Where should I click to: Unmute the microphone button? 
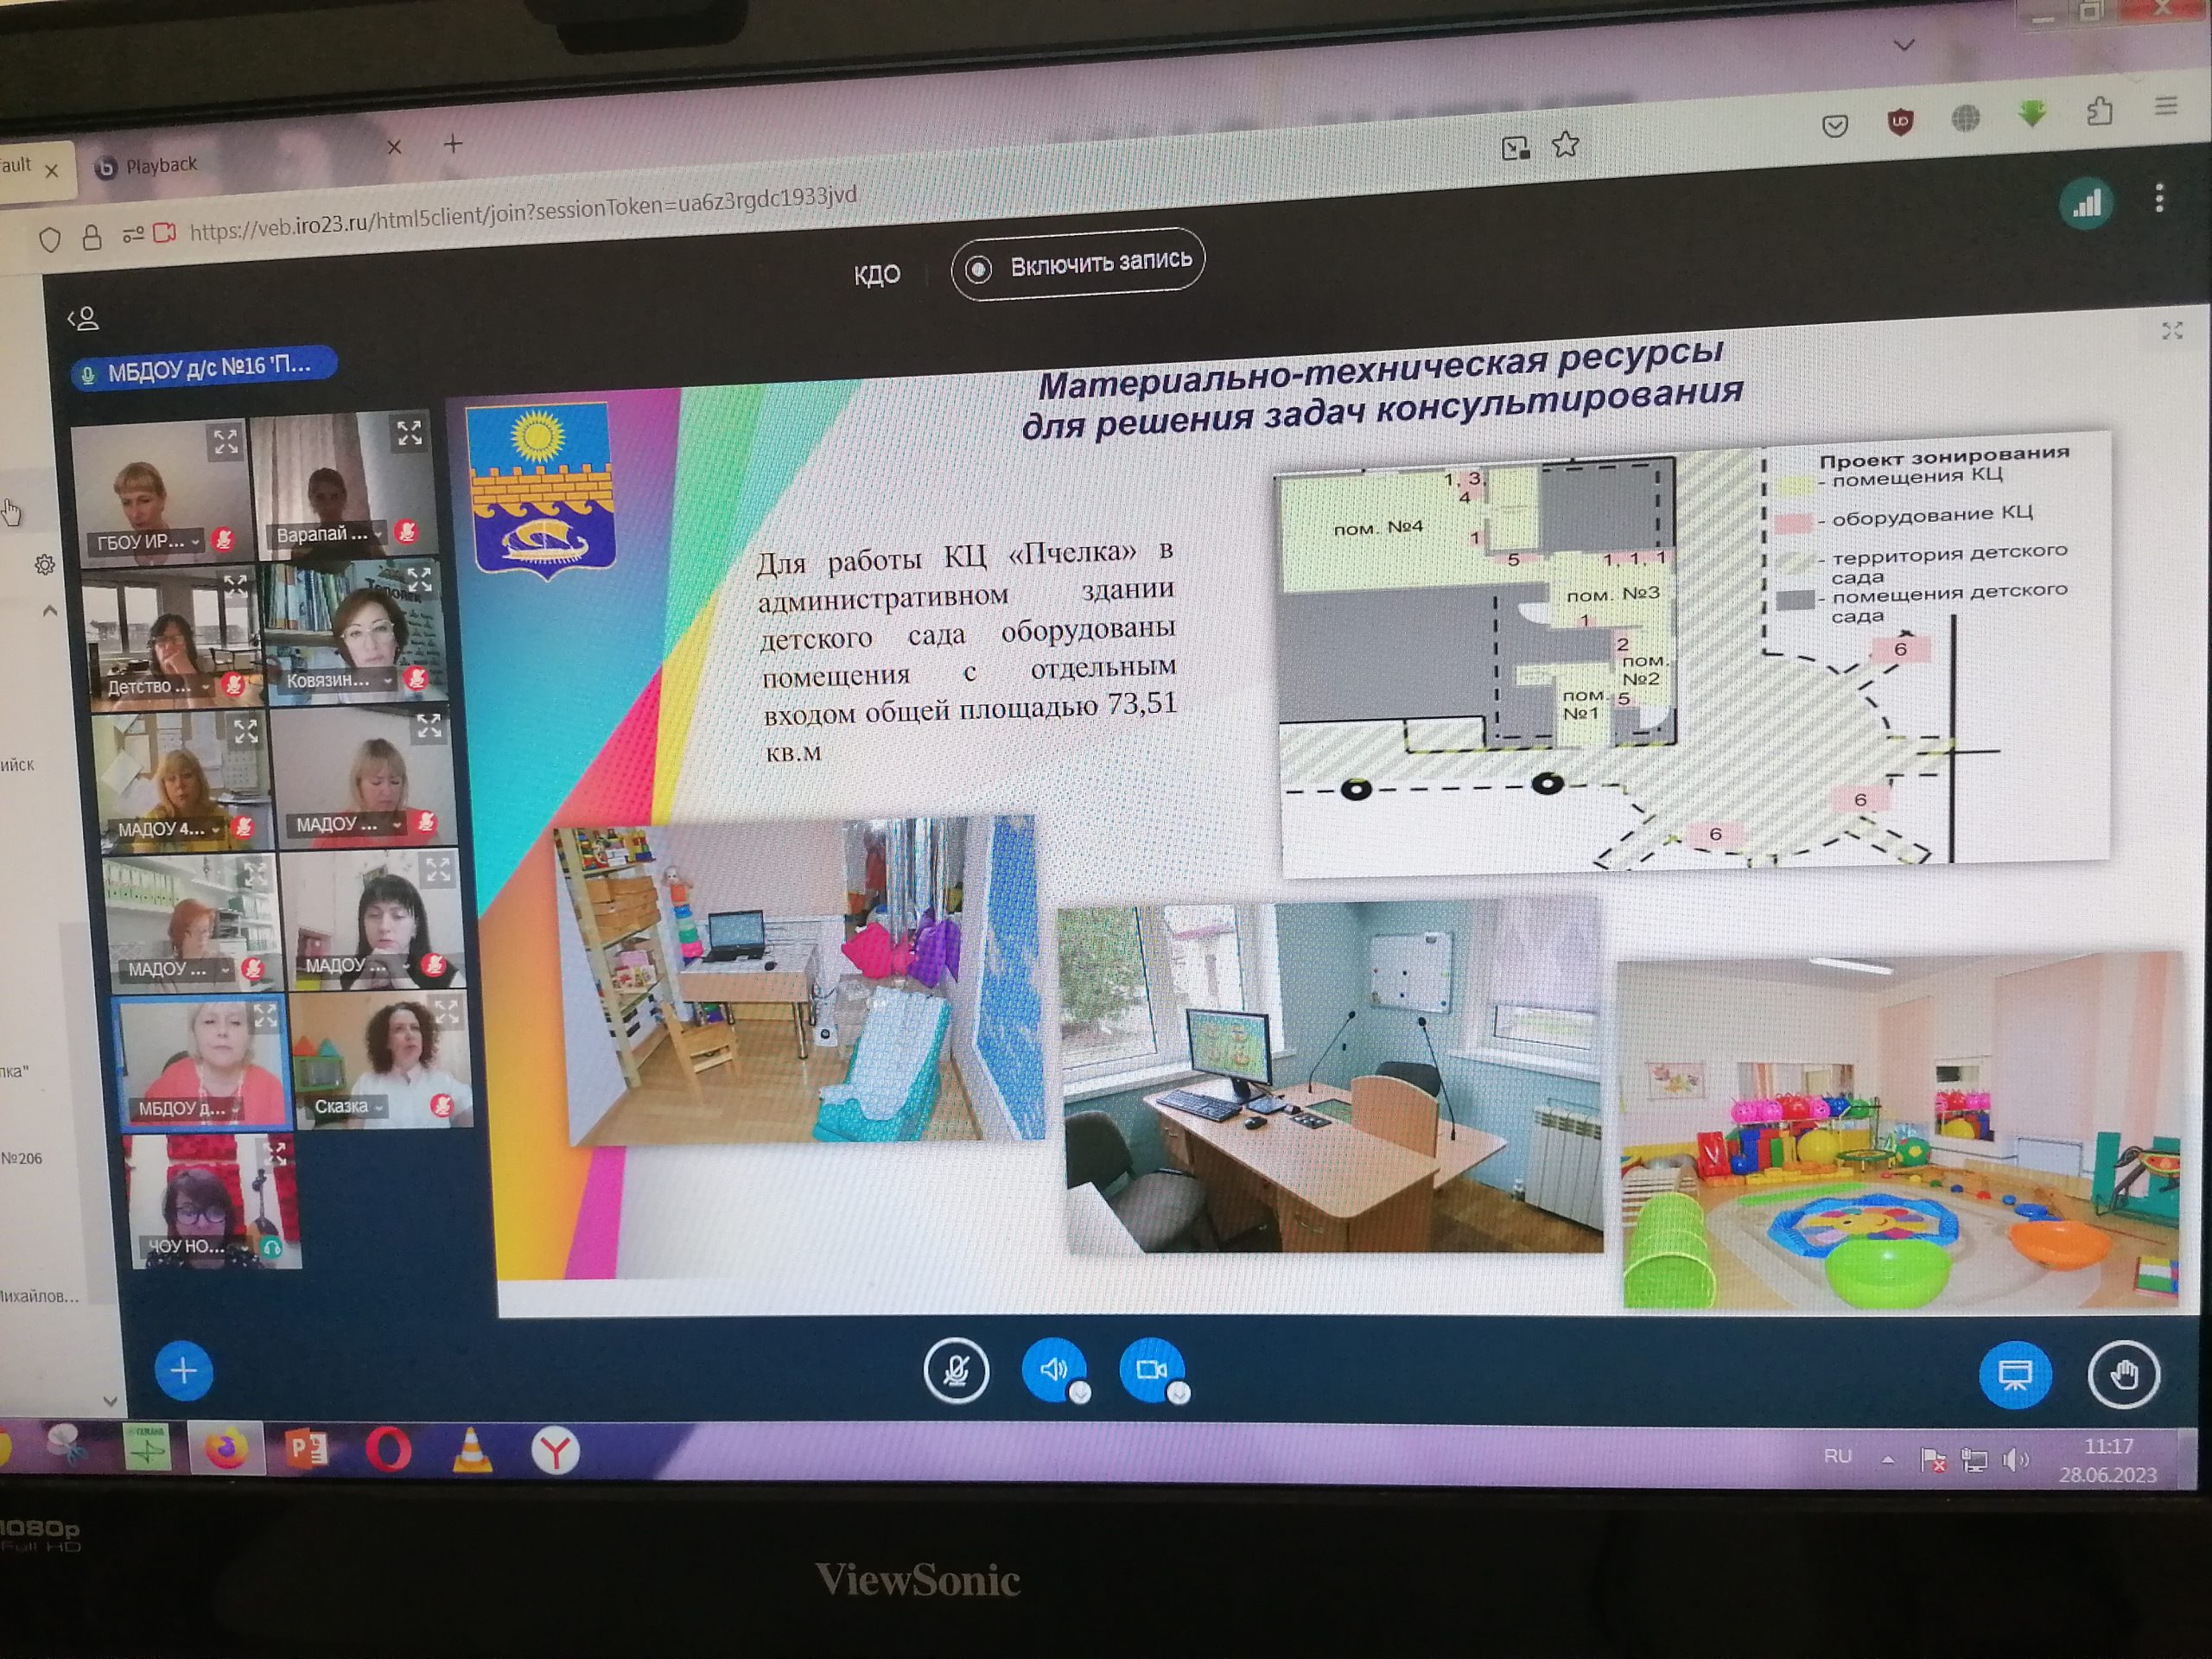[956, 1370]
